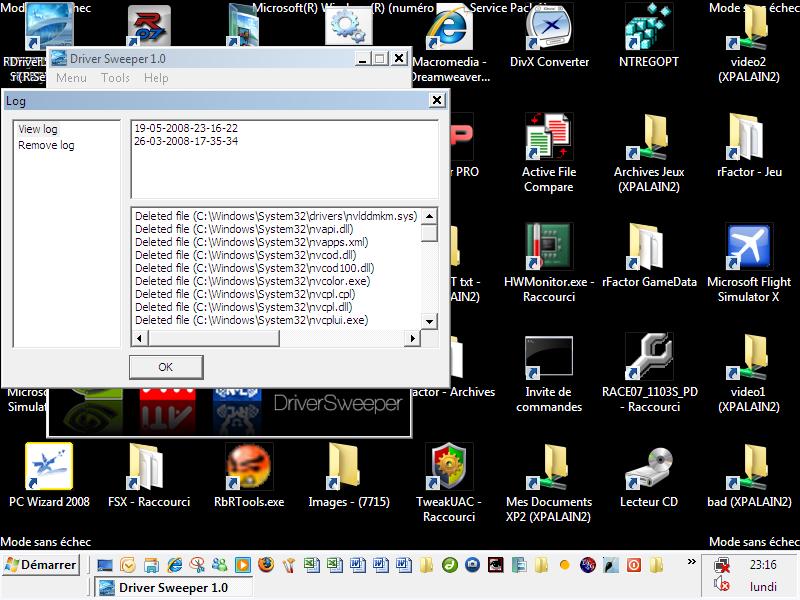Select the nvapi.dll deleted file line
The width and height of the screenshot is (800, 600).
[x=244, y=229]
